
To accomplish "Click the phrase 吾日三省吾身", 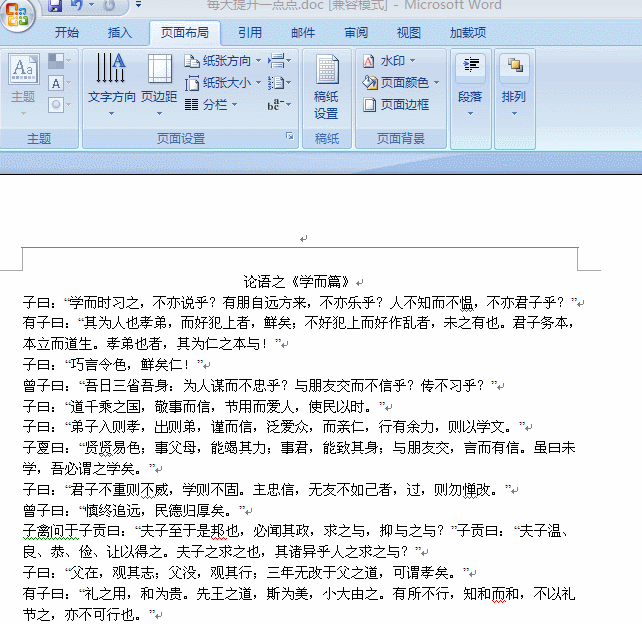I will click(x=126, y=385).
